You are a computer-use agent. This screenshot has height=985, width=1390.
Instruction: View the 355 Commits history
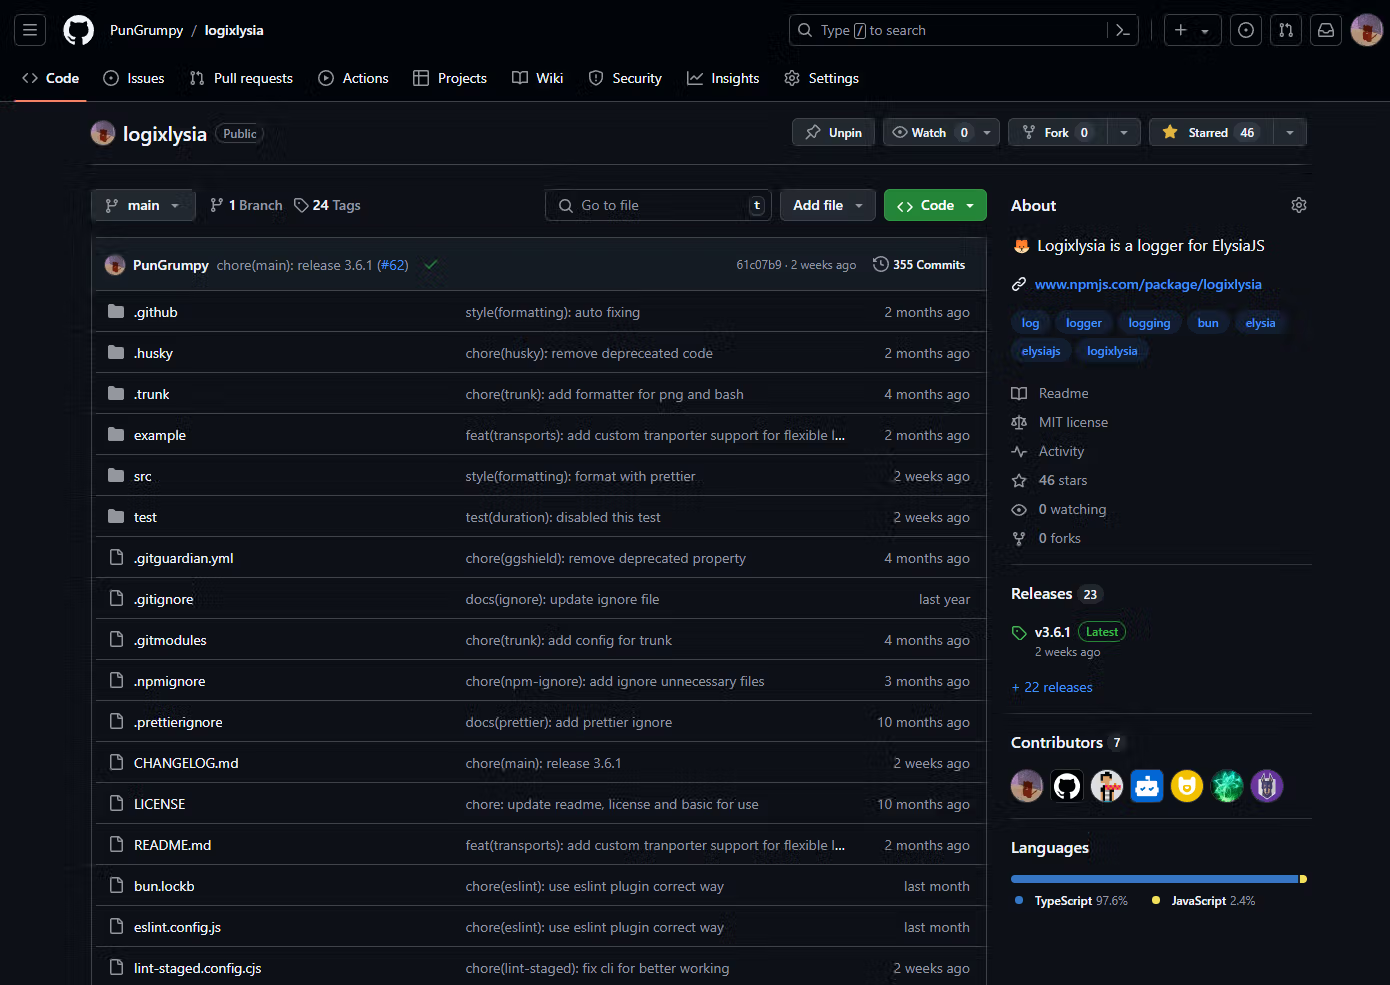[x=919, y=265]
